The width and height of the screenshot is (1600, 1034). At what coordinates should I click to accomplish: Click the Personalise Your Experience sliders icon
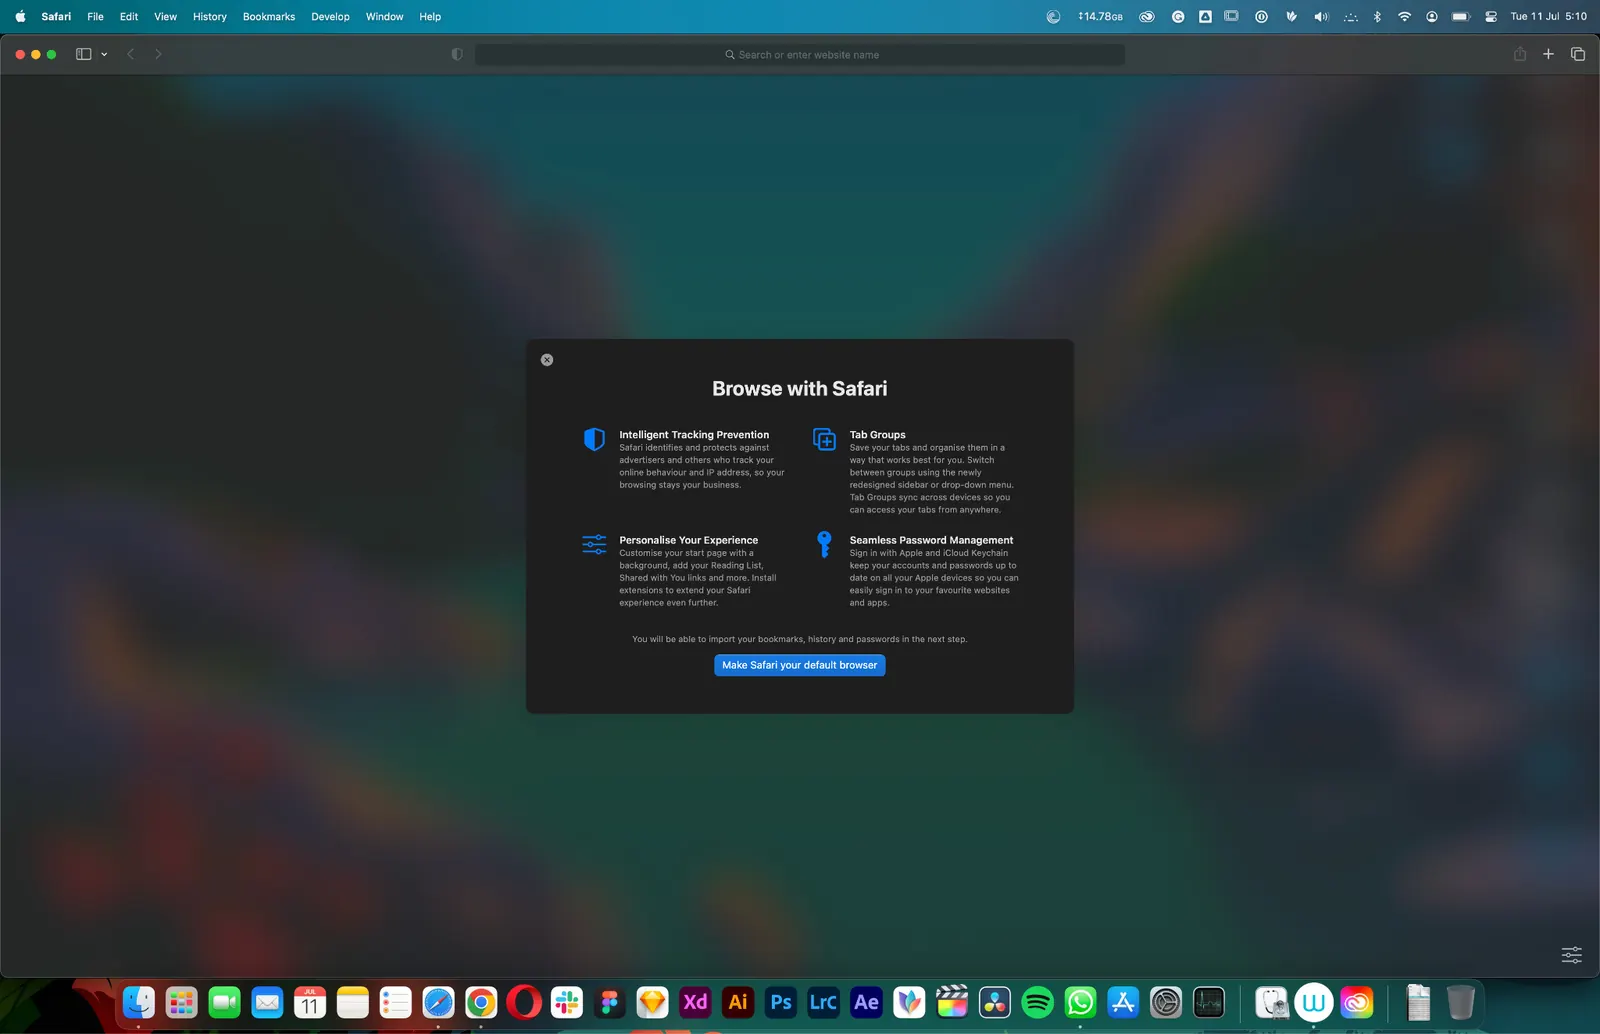click(x=594, y=544)
